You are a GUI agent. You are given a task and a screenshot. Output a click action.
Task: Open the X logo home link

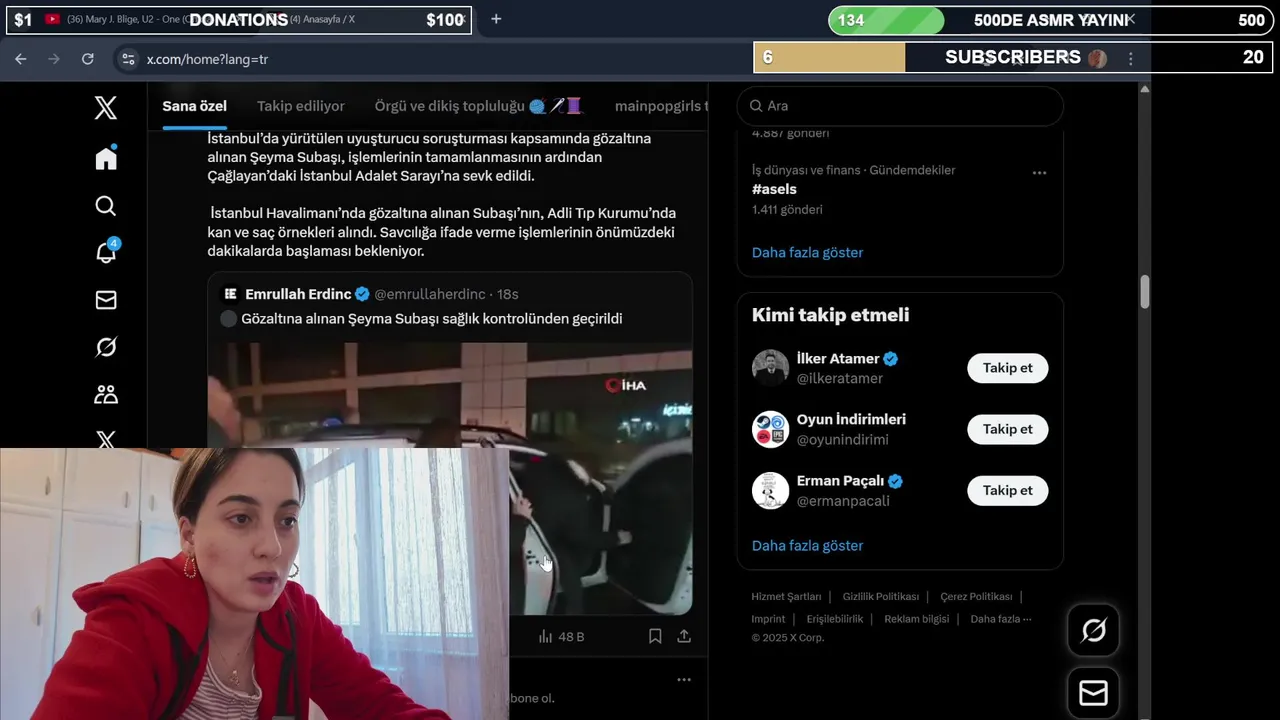coord(105,108)
